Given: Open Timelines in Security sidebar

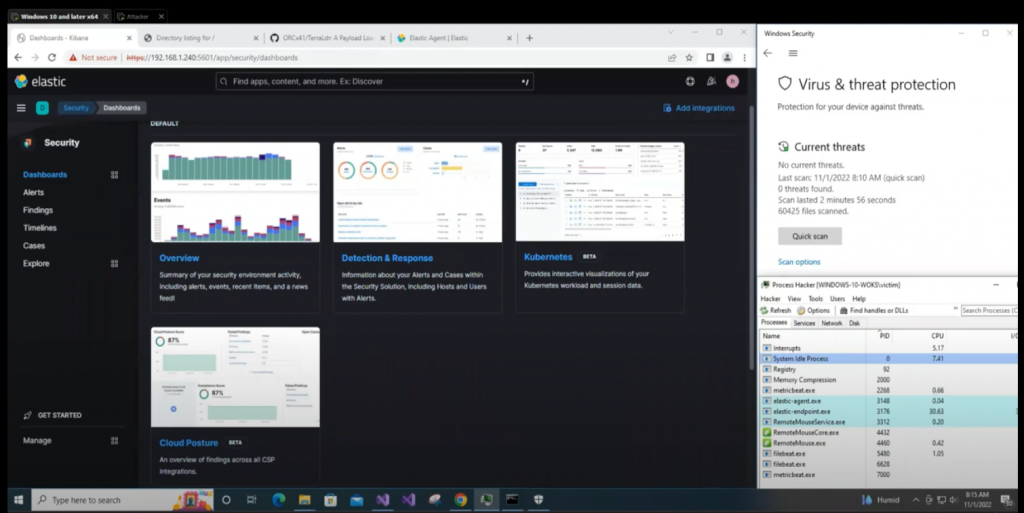Looking at the screenshot, I should point(40,228).
